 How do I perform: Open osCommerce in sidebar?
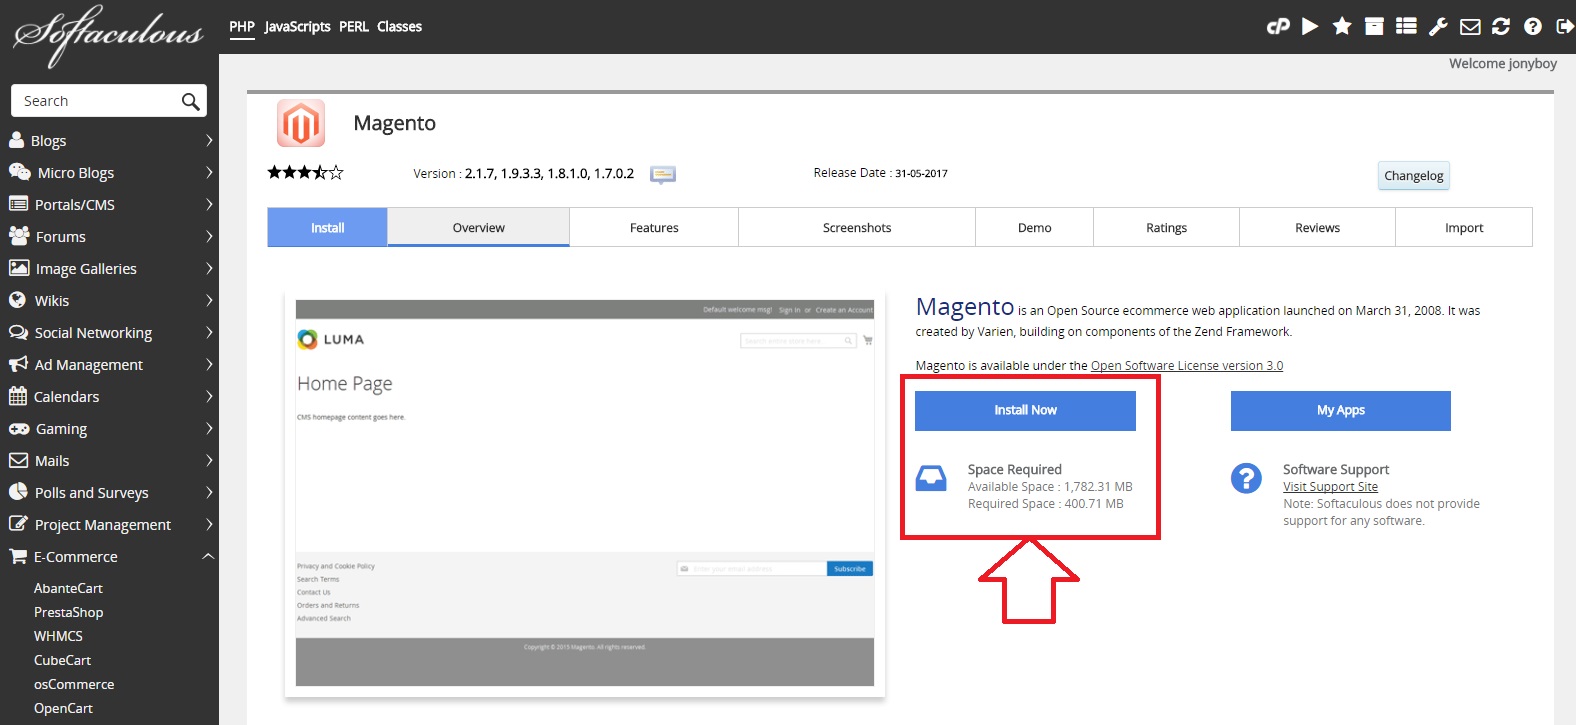tap(74, 684)
